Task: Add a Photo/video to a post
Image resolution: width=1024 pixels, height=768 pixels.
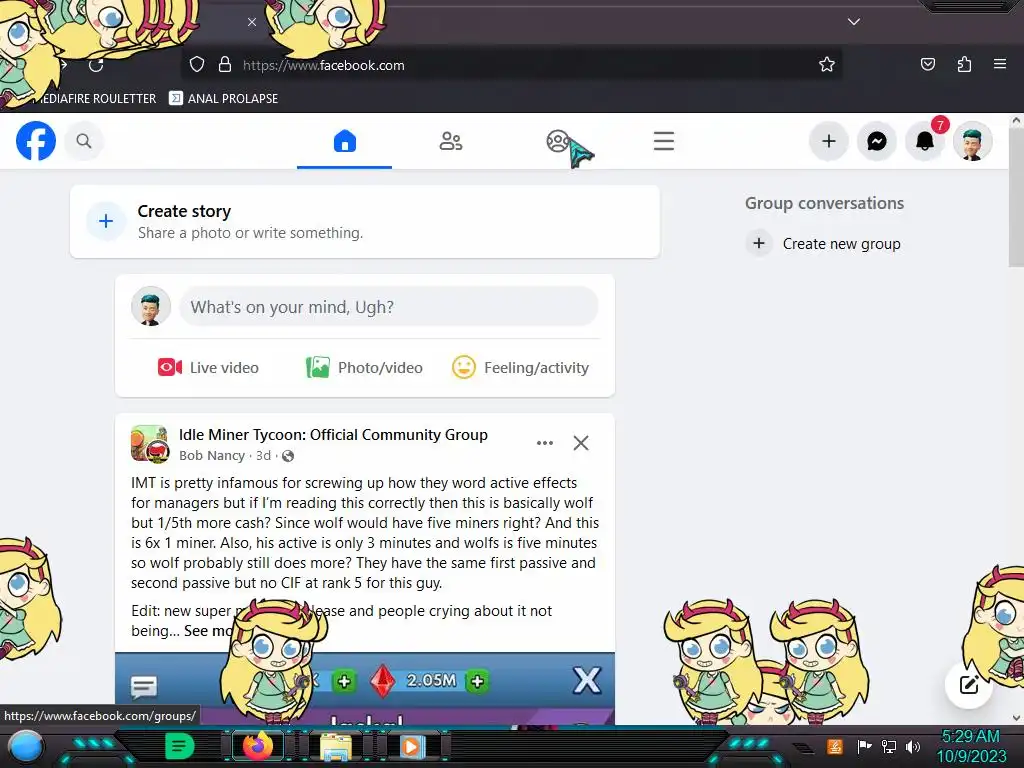Action: 364,368
